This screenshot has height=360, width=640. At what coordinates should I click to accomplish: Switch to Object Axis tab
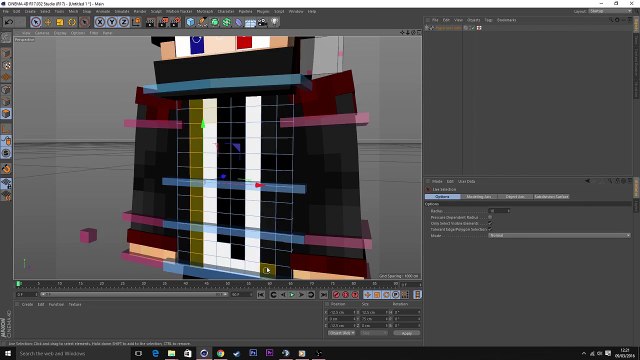515,197
